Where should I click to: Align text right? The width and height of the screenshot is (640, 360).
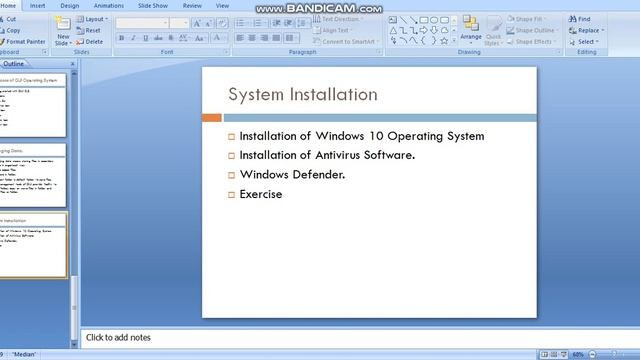pos(264,38)
